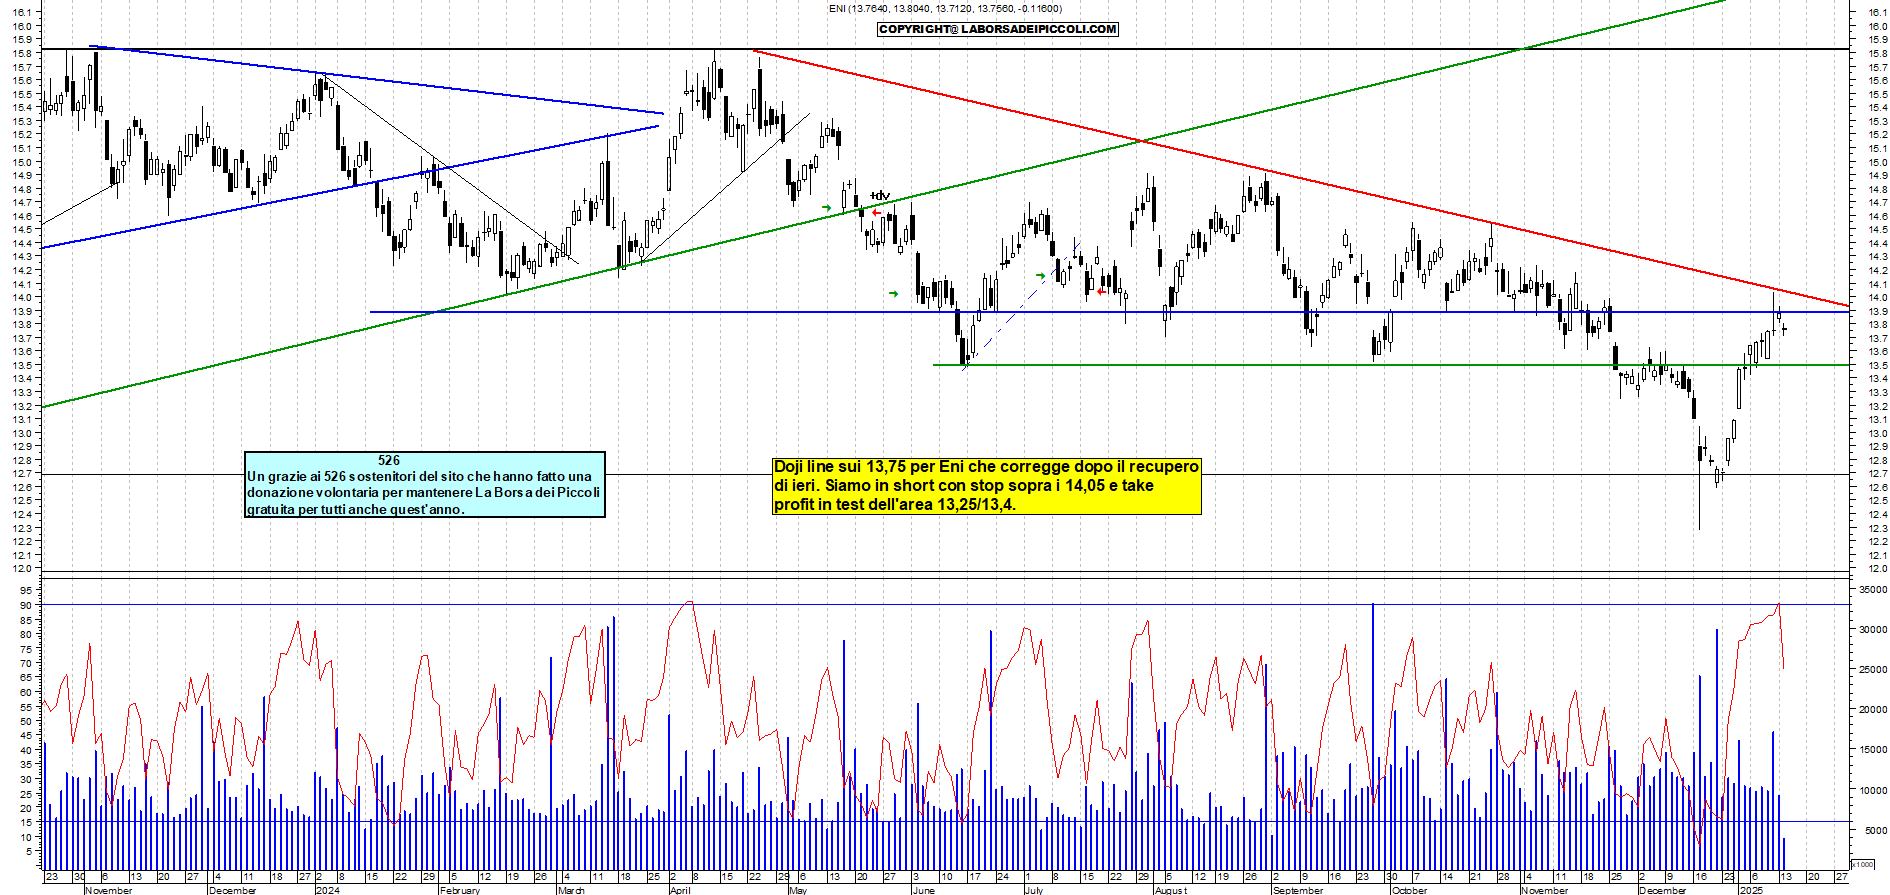Image resolution: width=1890 pixels, height=895 pixels.
Task: Click the 55 level on oscillator axis
Action: coord(27,707)
